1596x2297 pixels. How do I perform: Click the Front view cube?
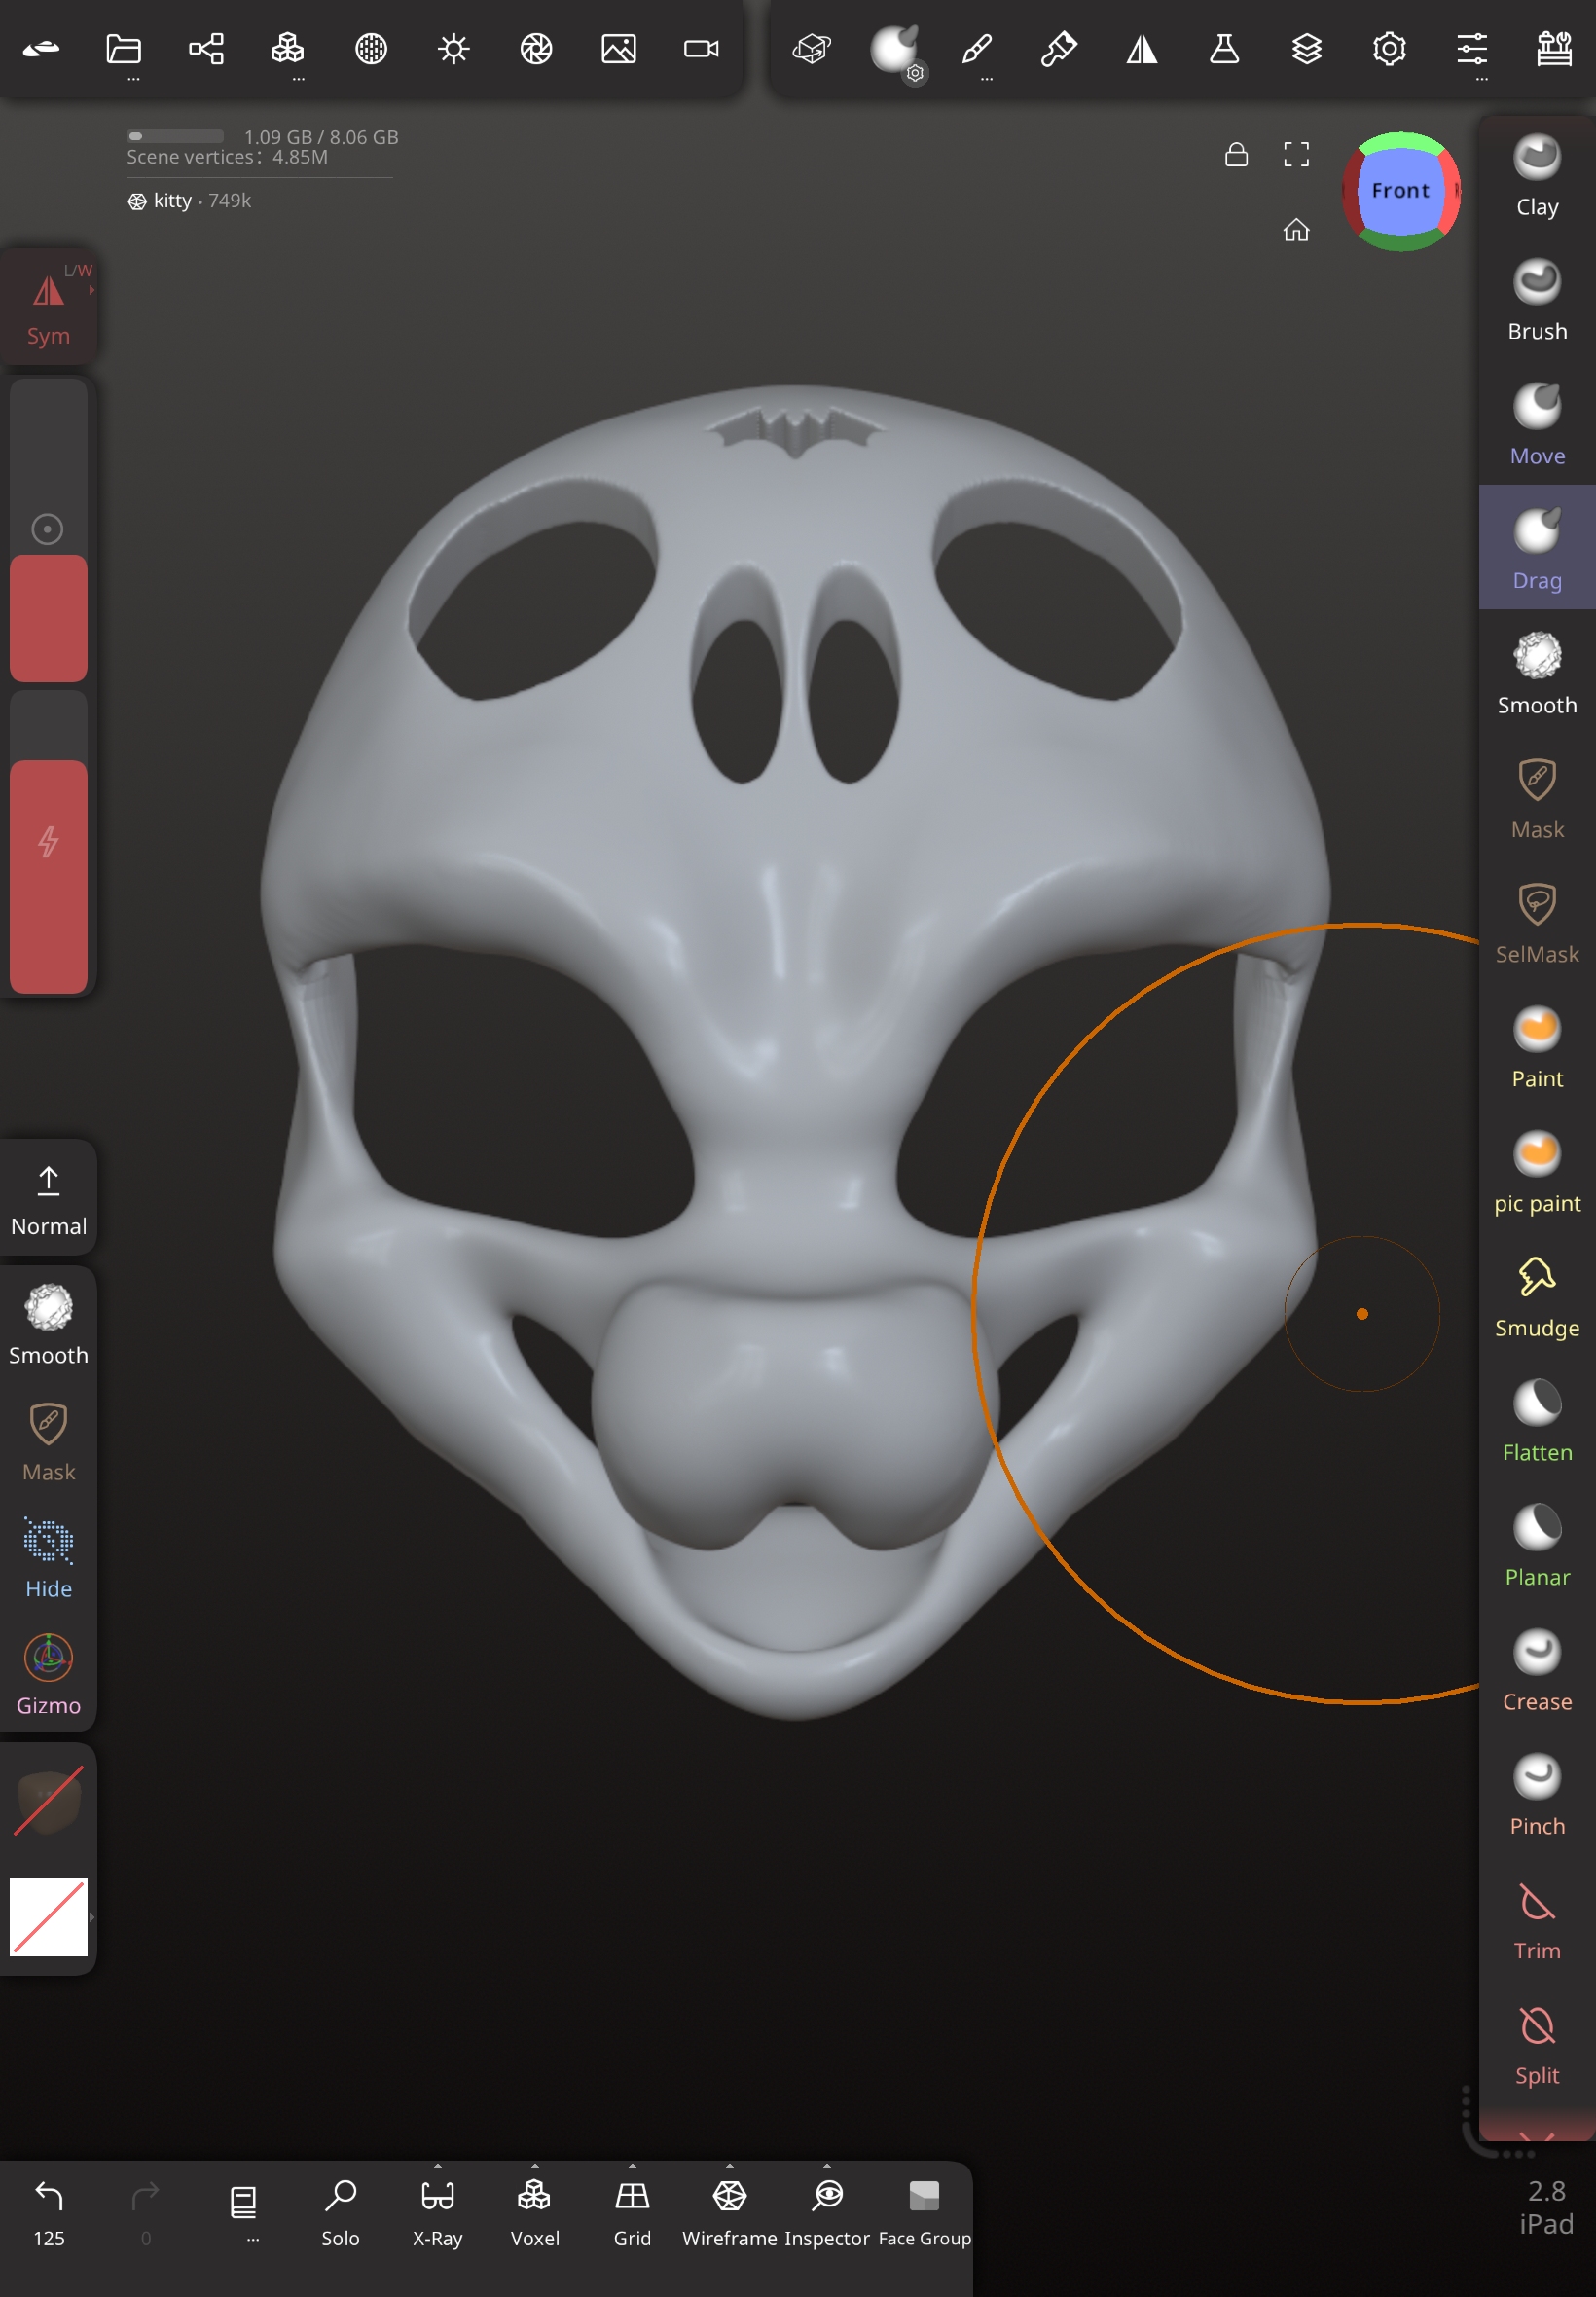point(1400,190)
